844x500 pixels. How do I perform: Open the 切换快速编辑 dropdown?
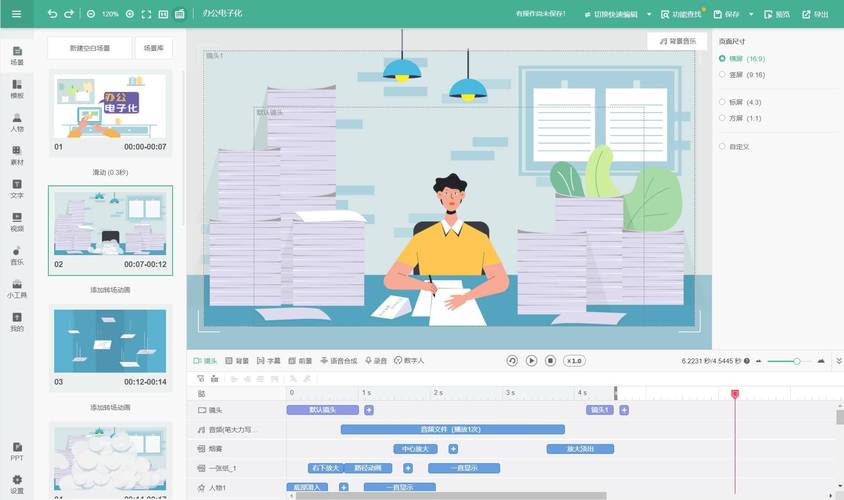pos(648,14)
